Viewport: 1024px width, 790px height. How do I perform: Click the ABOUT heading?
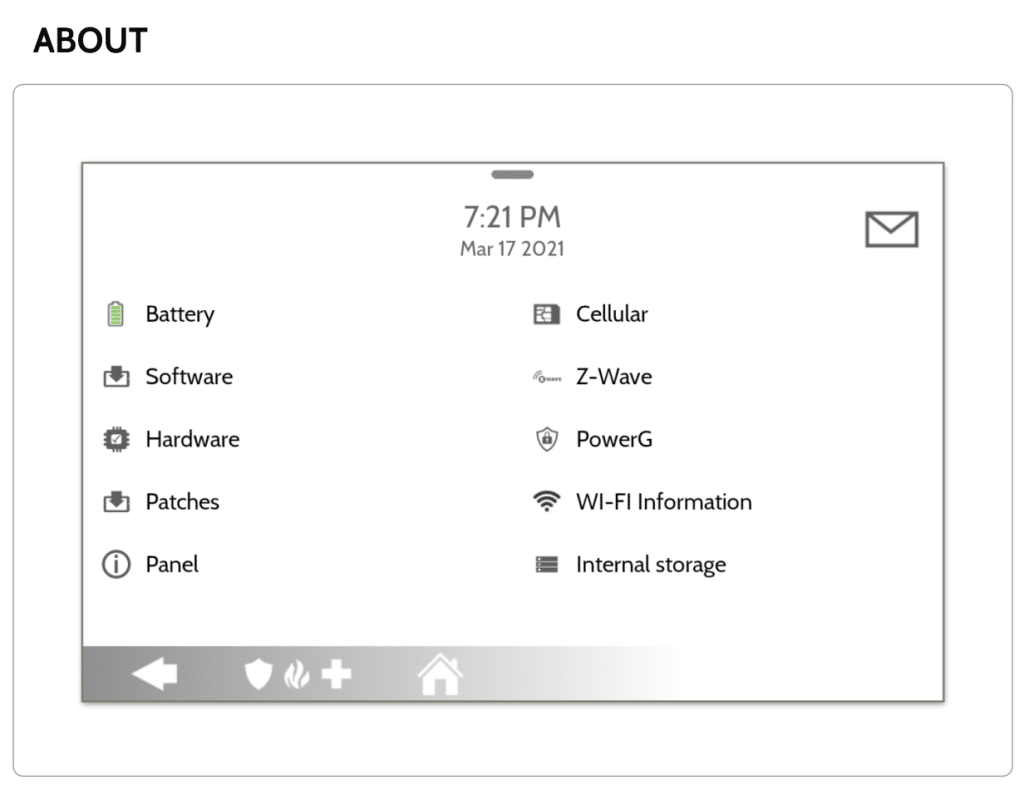pos(90,40)
